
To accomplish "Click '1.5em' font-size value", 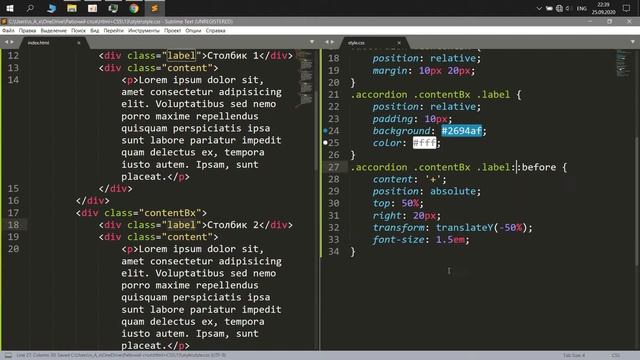I will point(450,240).
